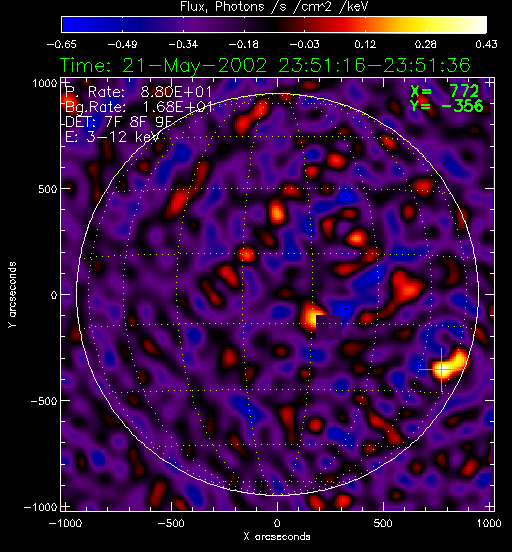The image size is (512, 552).
Task: Click the P. Rate 8.80E+01 label
Action: pyautogui.click(x=139, y=92)
